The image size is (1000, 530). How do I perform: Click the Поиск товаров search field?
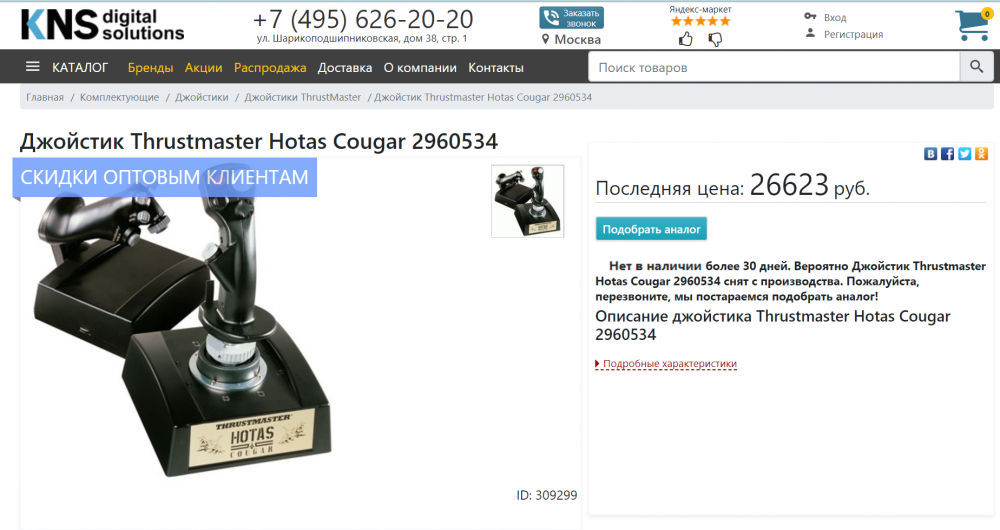[774, 67]
